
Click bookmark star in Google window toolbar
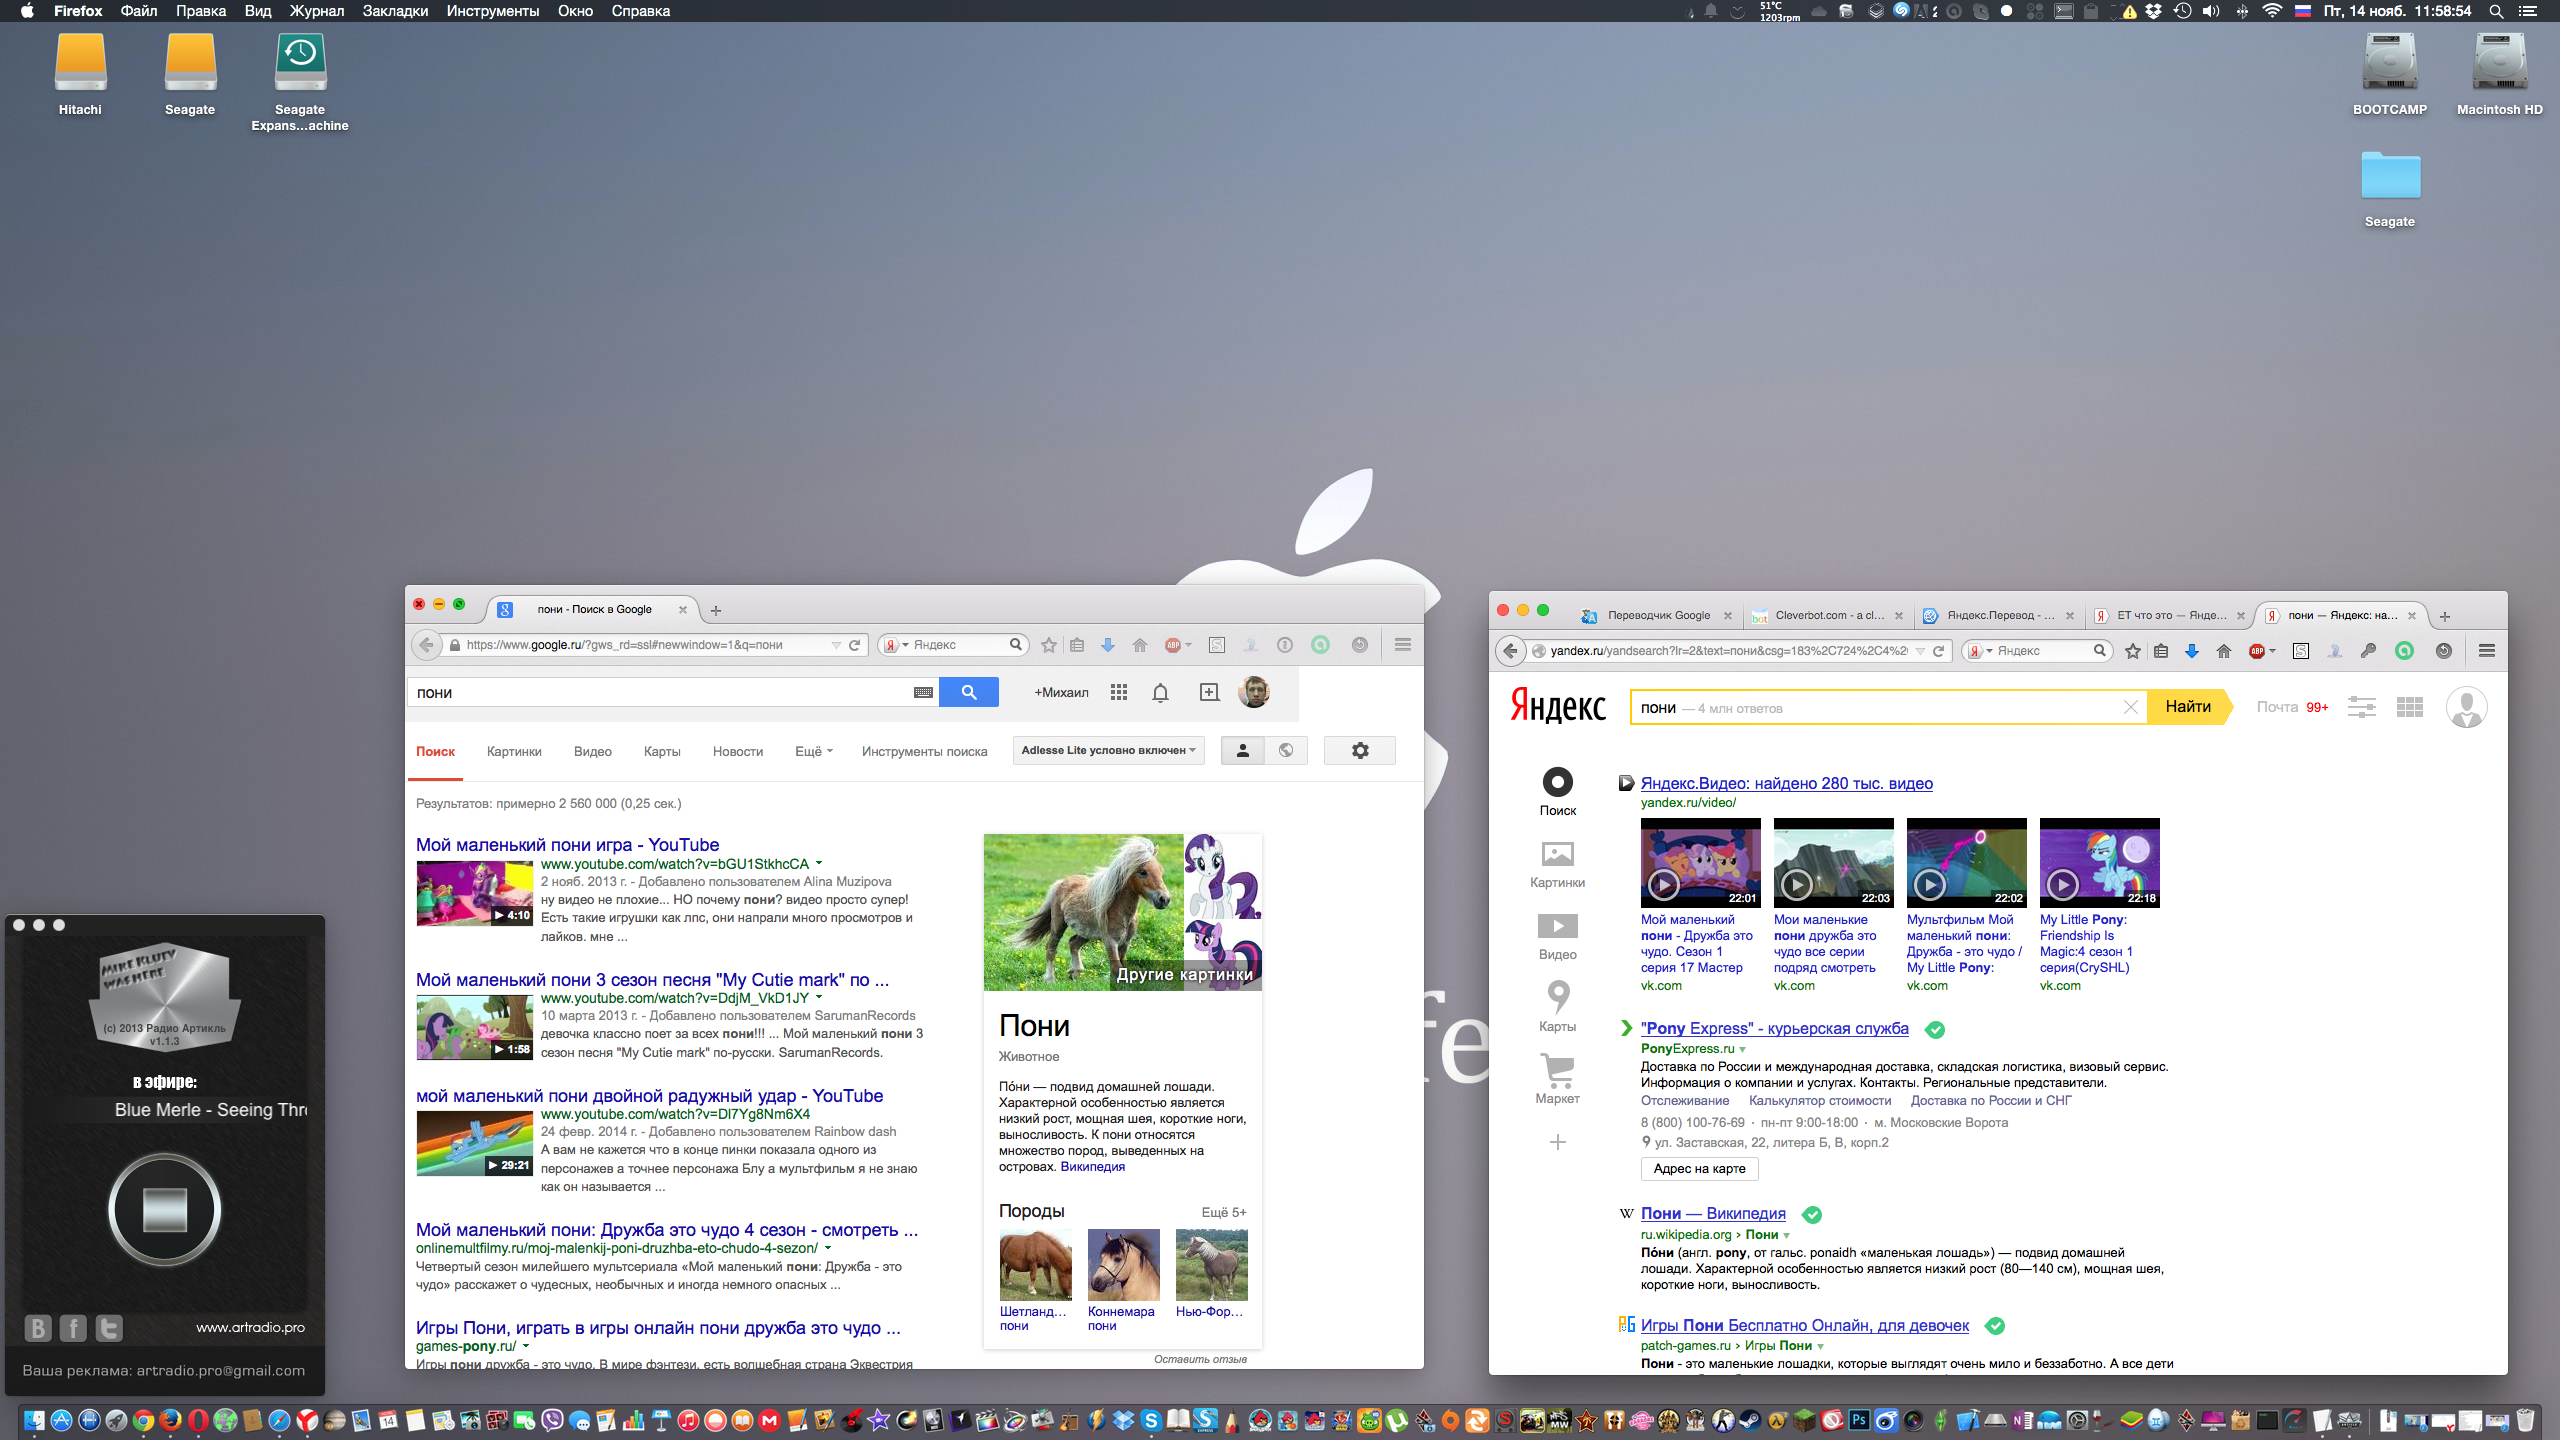tap(1048, 645)
